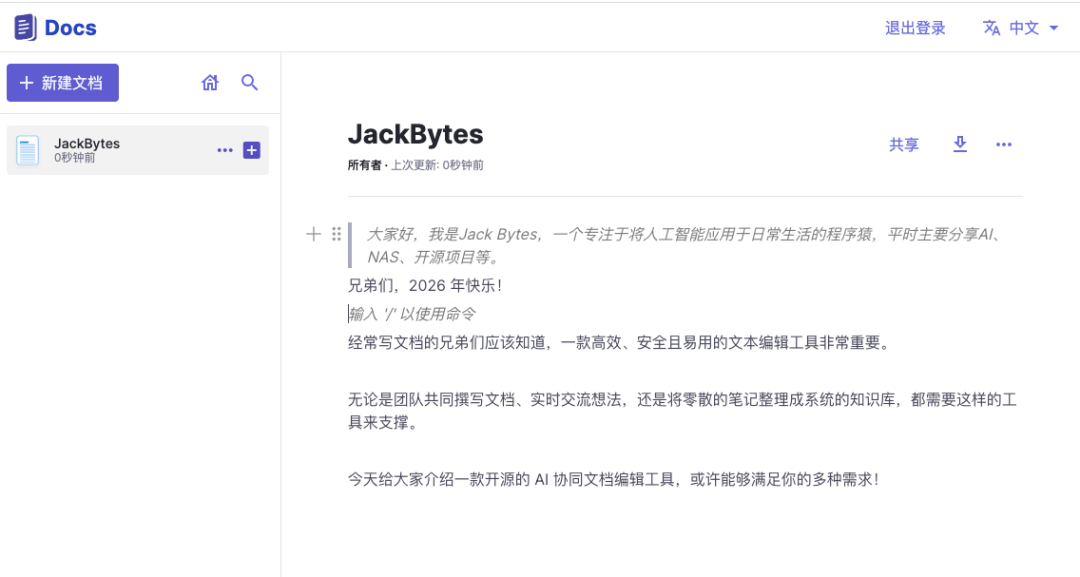Click the JackBytes document file icon

(28, 150)
